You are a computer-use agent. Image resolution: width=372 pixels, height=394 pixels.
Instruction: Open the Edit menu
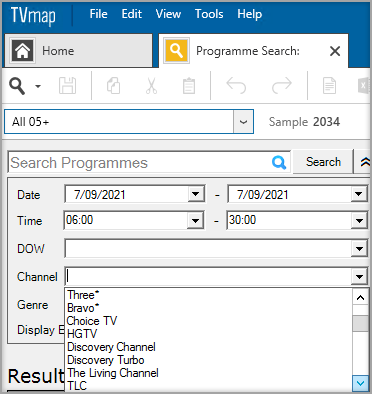(132, 14)
